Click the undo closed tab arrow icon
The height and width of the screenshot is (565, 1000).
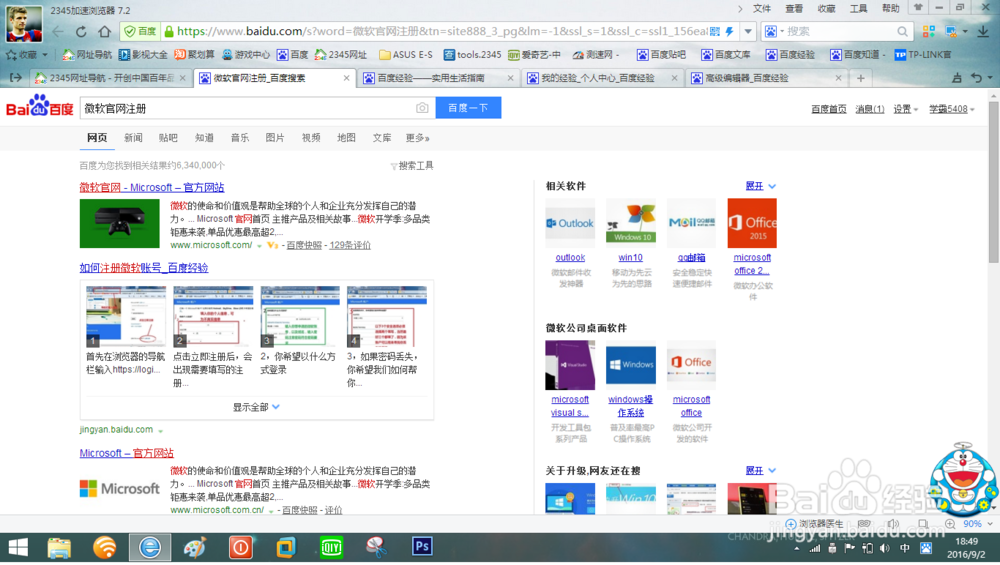976,78
